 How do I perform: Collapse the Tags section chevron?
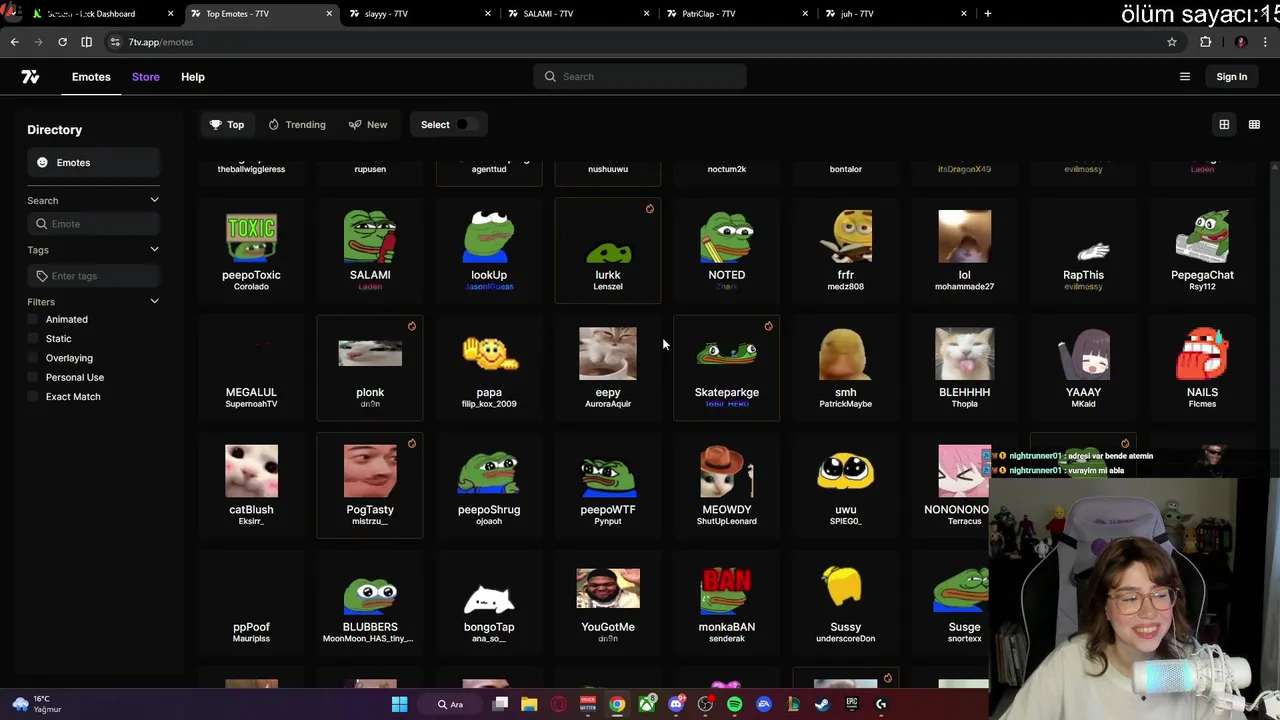click(154, 249)
